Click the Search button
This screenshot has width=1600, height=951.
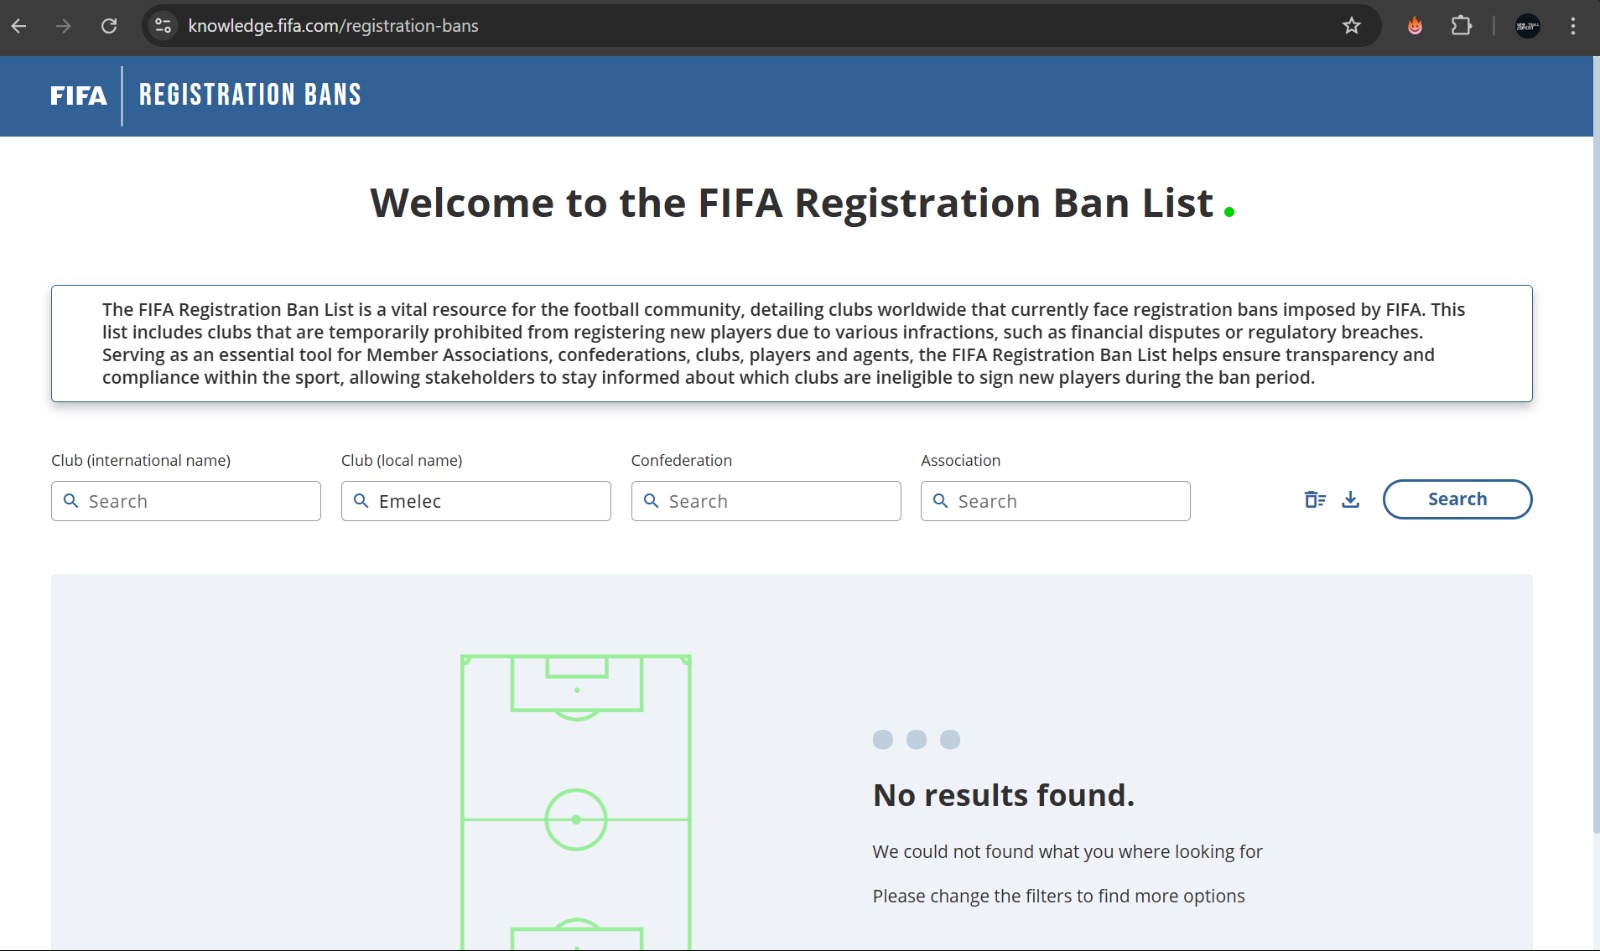(1457, 499)
